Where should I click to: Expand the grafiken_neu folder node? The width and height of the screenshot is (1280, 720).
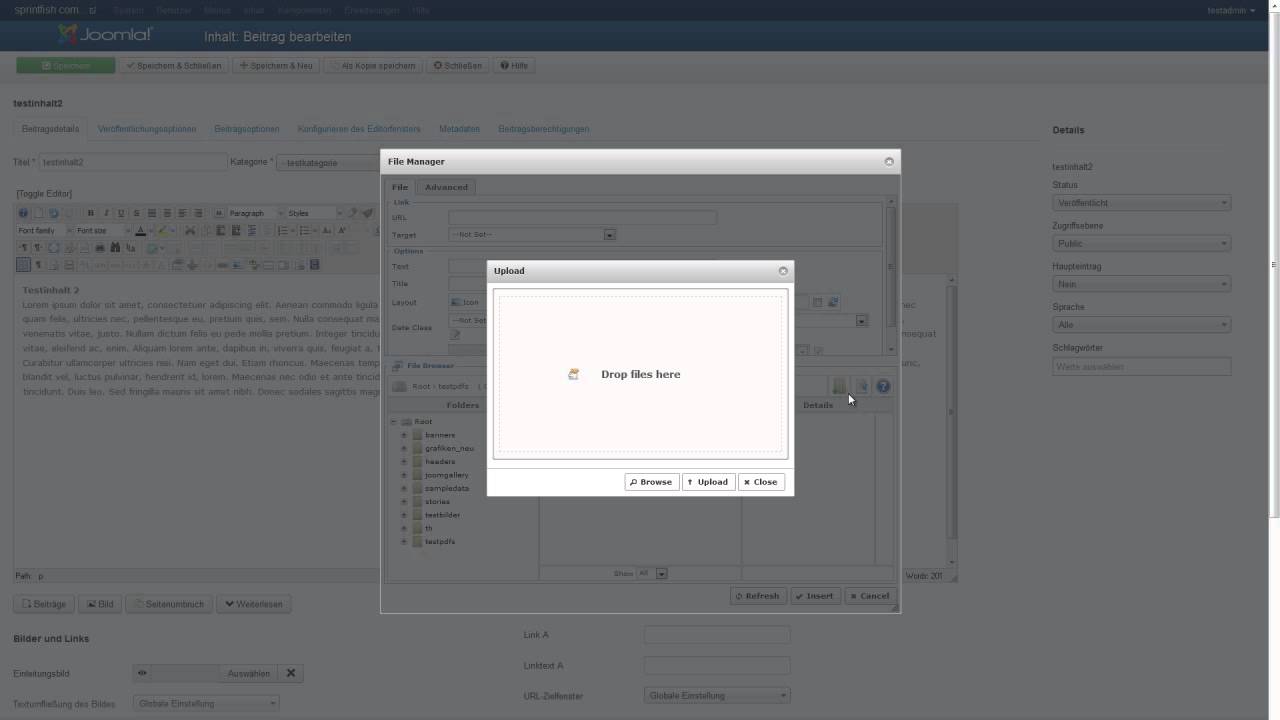(404, 448)
